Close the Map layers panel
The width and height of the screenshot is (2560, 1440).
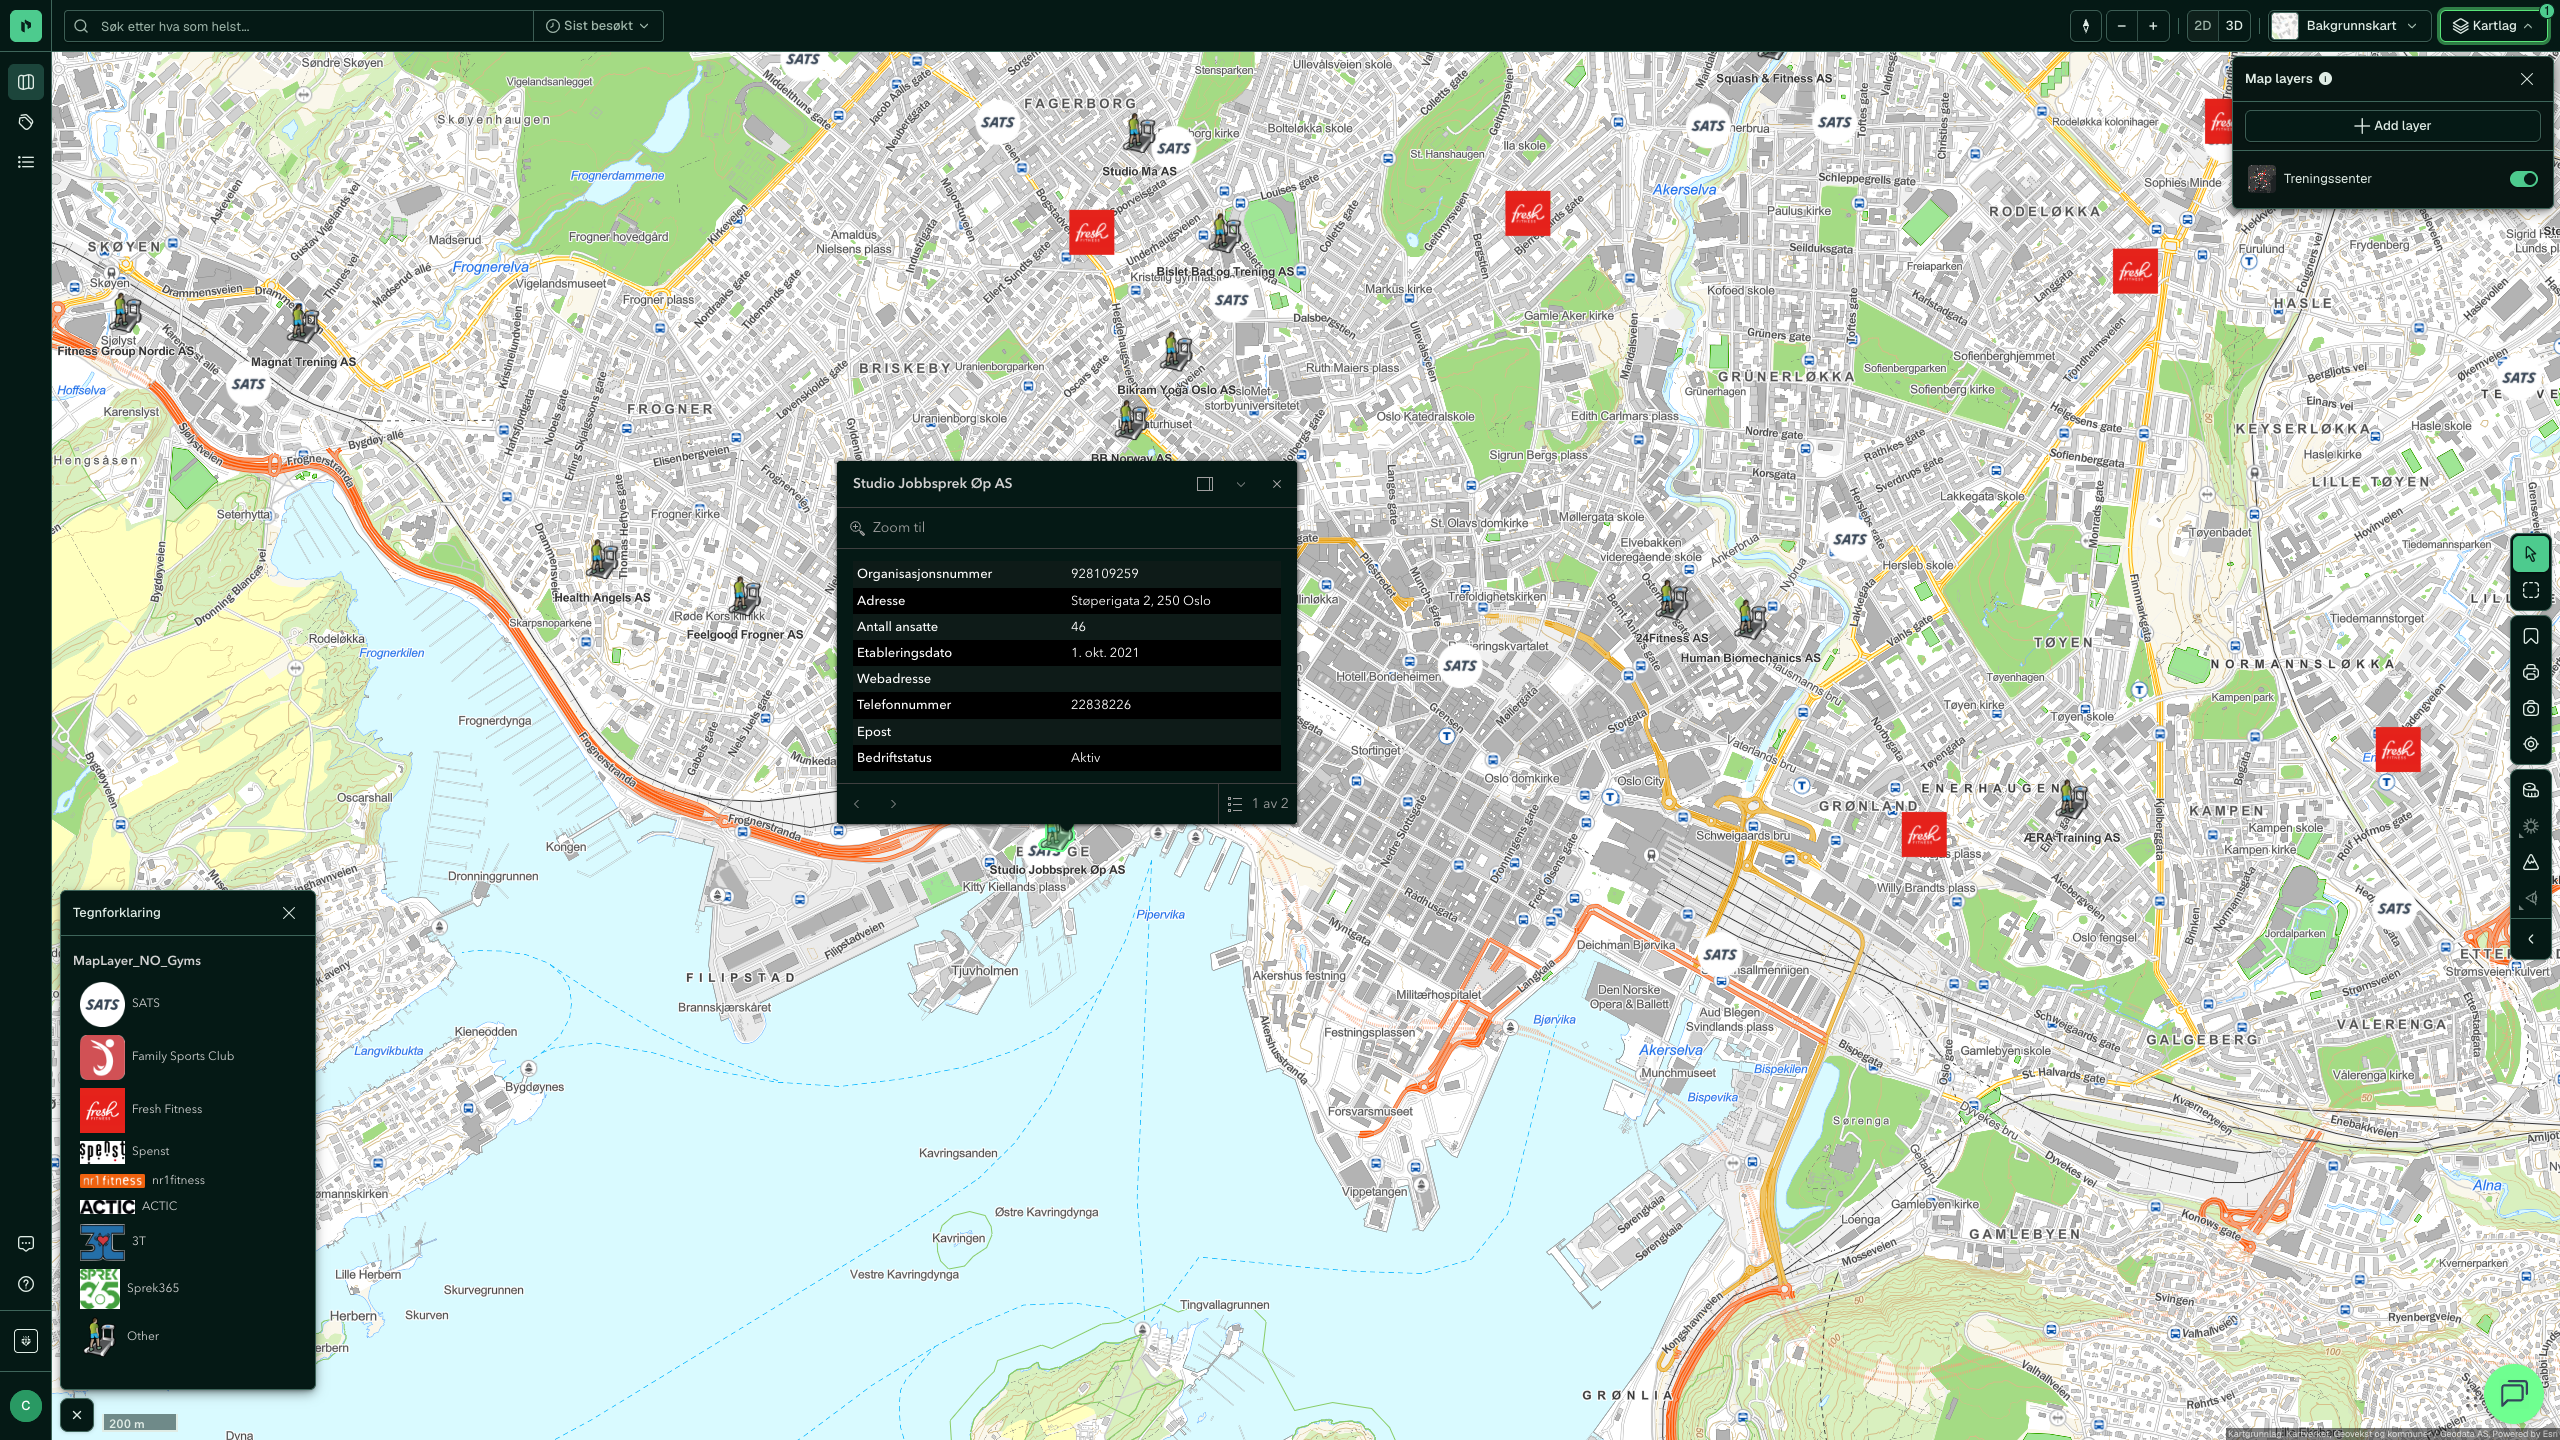2527,79
